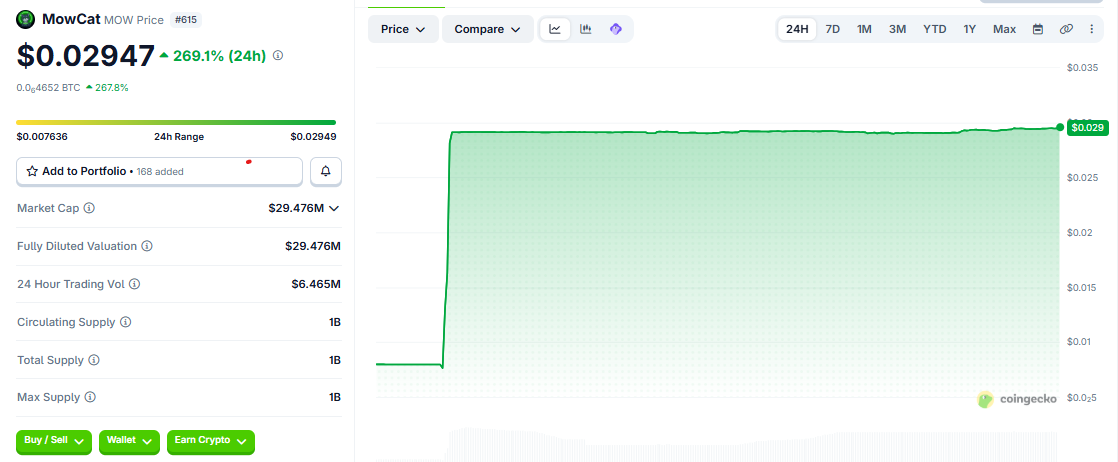The image size is (1118, 462).
Task: Open the three-dot chart options menu
Action: [x=1092, y=29]
